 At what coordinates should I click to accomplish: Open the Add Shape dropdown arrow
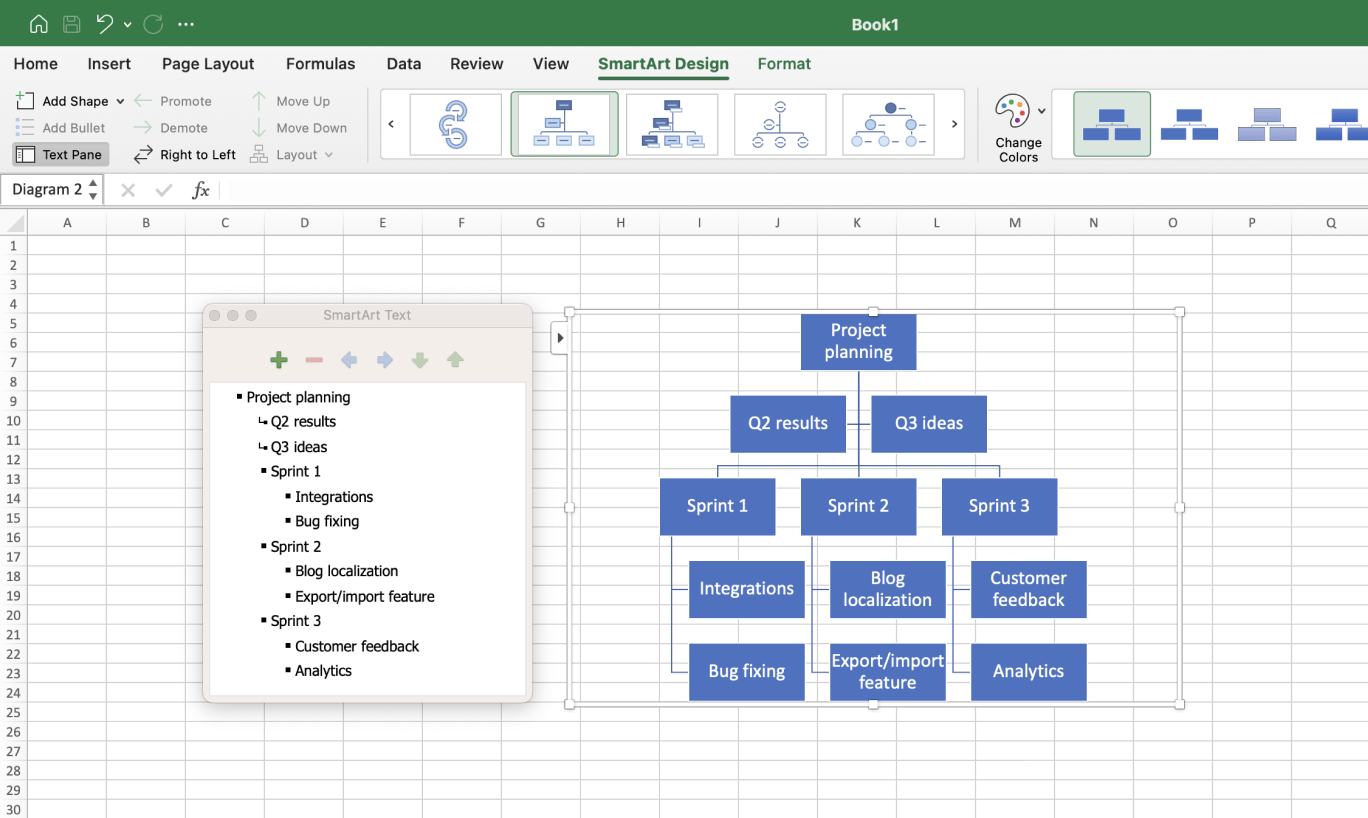tap(120, 101)
